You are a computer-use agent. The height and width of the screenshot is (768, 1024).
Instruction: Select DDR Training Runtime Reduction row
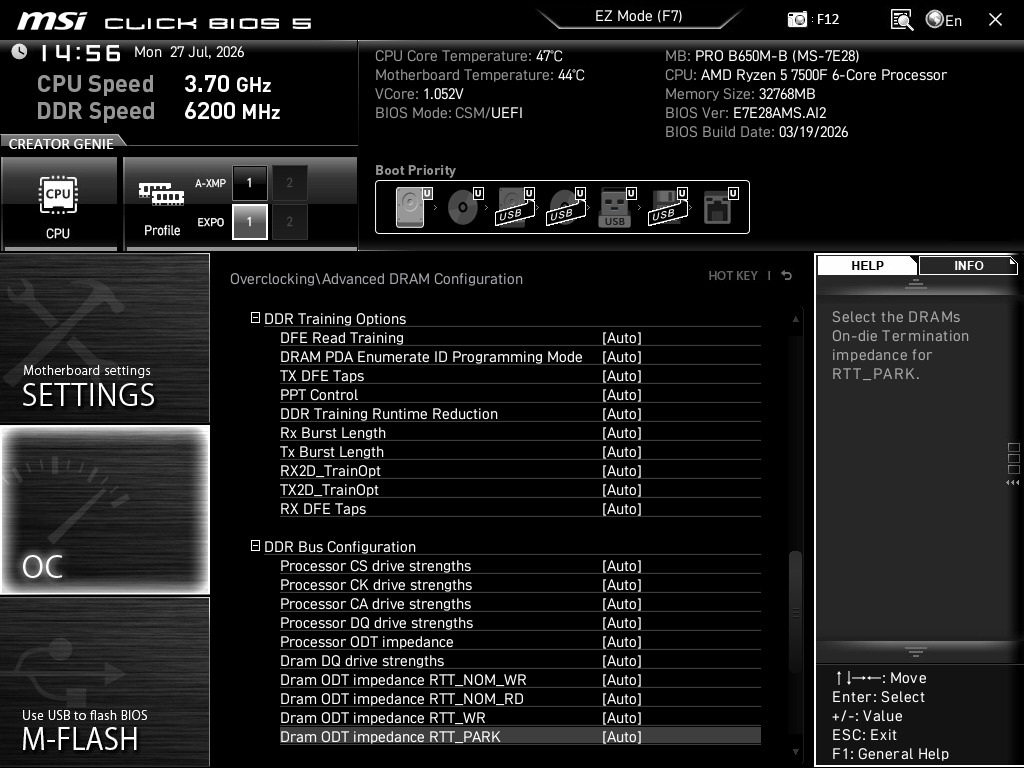[x=520, y=413]
